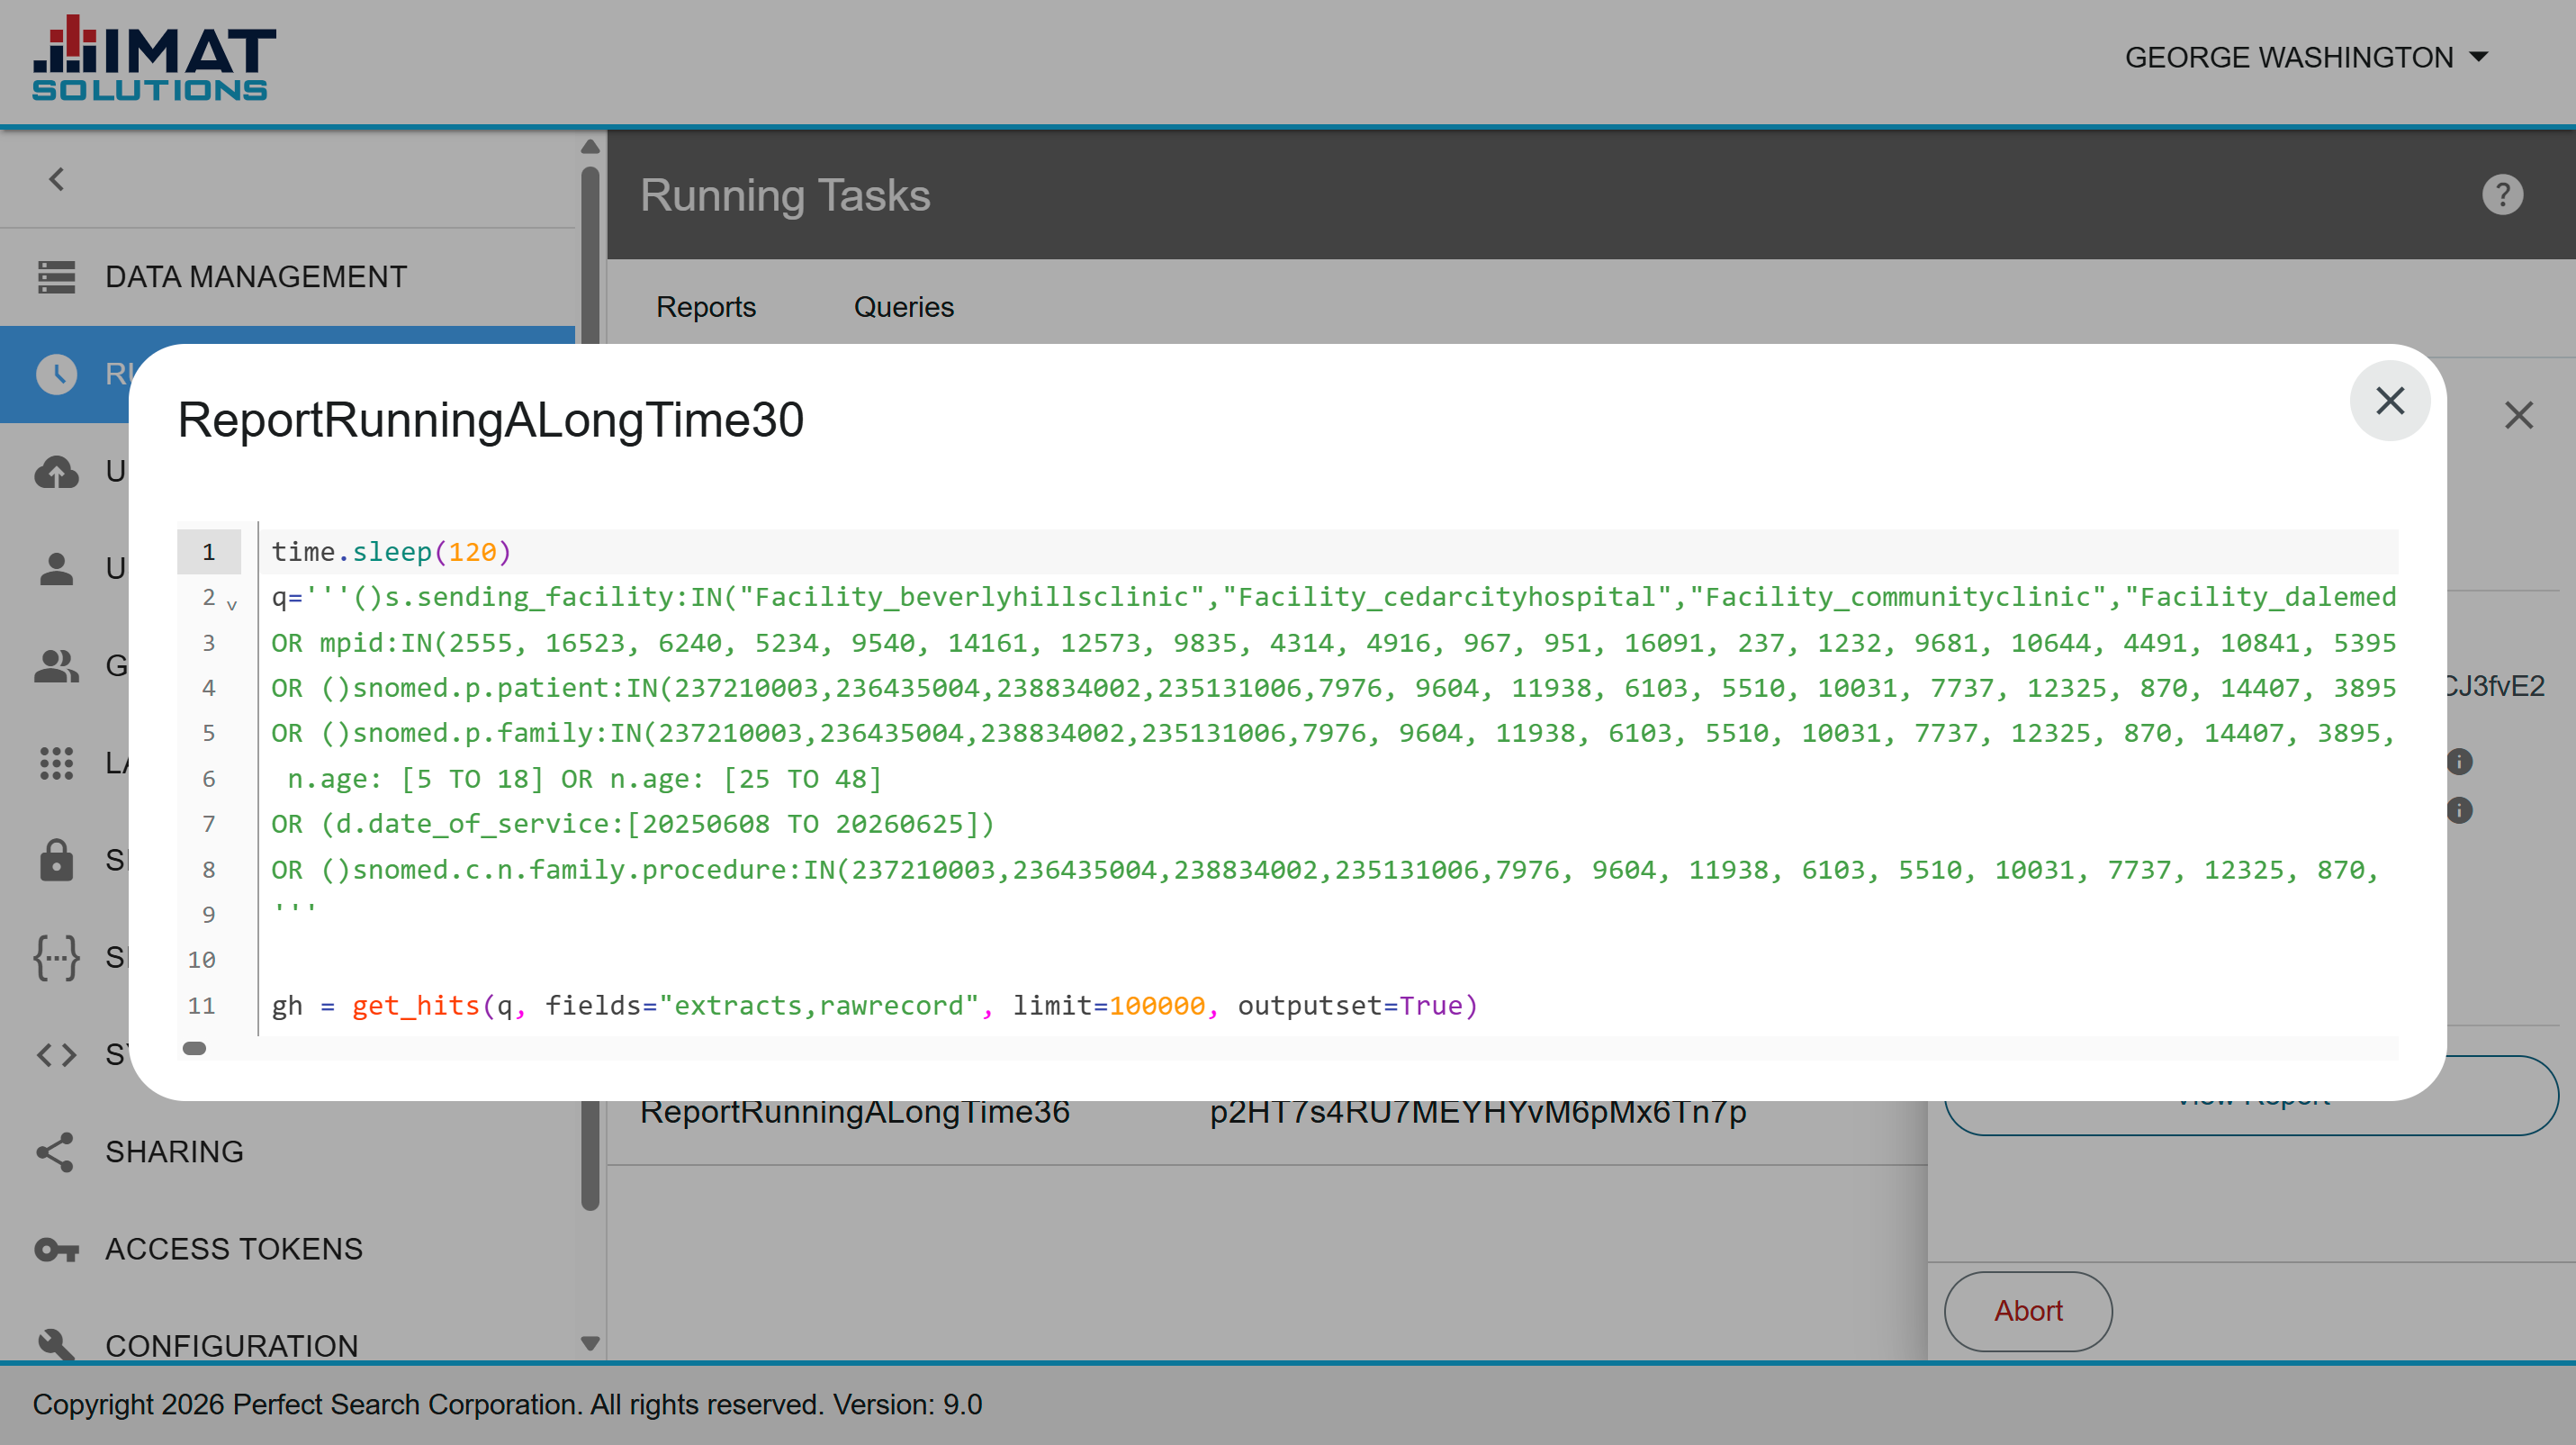Open Access Tokens menu item

(x=288, y=1249)
